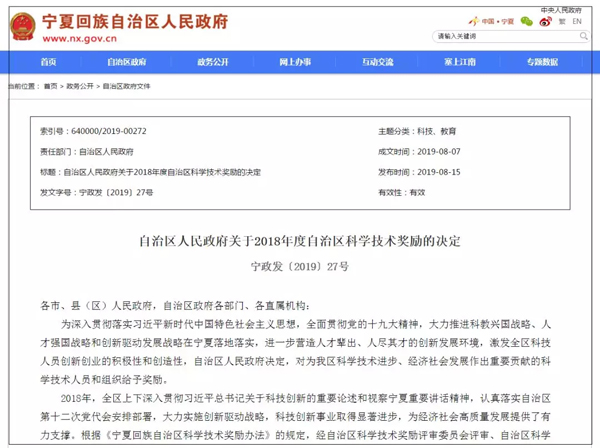Go to the 首页 navigation tab
Image resolution: width=600 pixels, height=448 pixels.
pyautogui.click(x=48, y=62)
